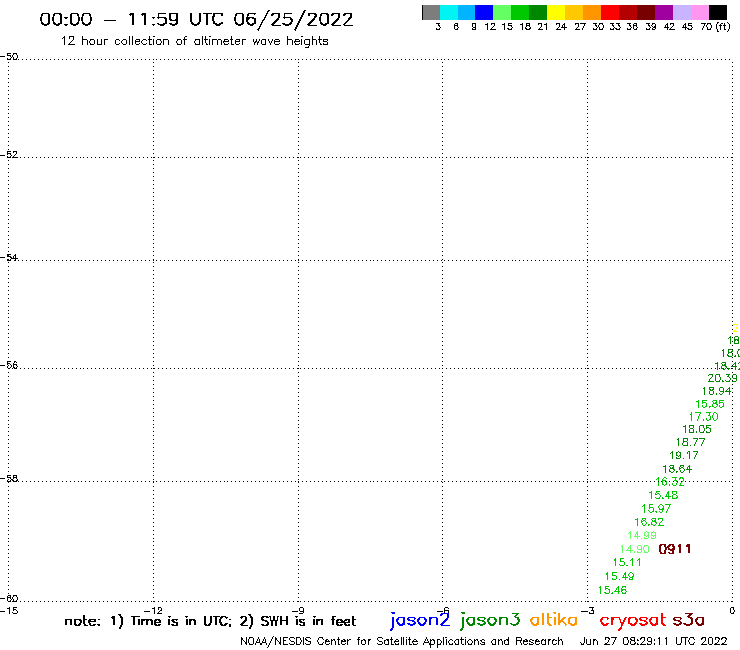Screen dimensions: 740x650
Task: Click the NOAA/NESDIS Center footer text
Action: pos(402,642)
